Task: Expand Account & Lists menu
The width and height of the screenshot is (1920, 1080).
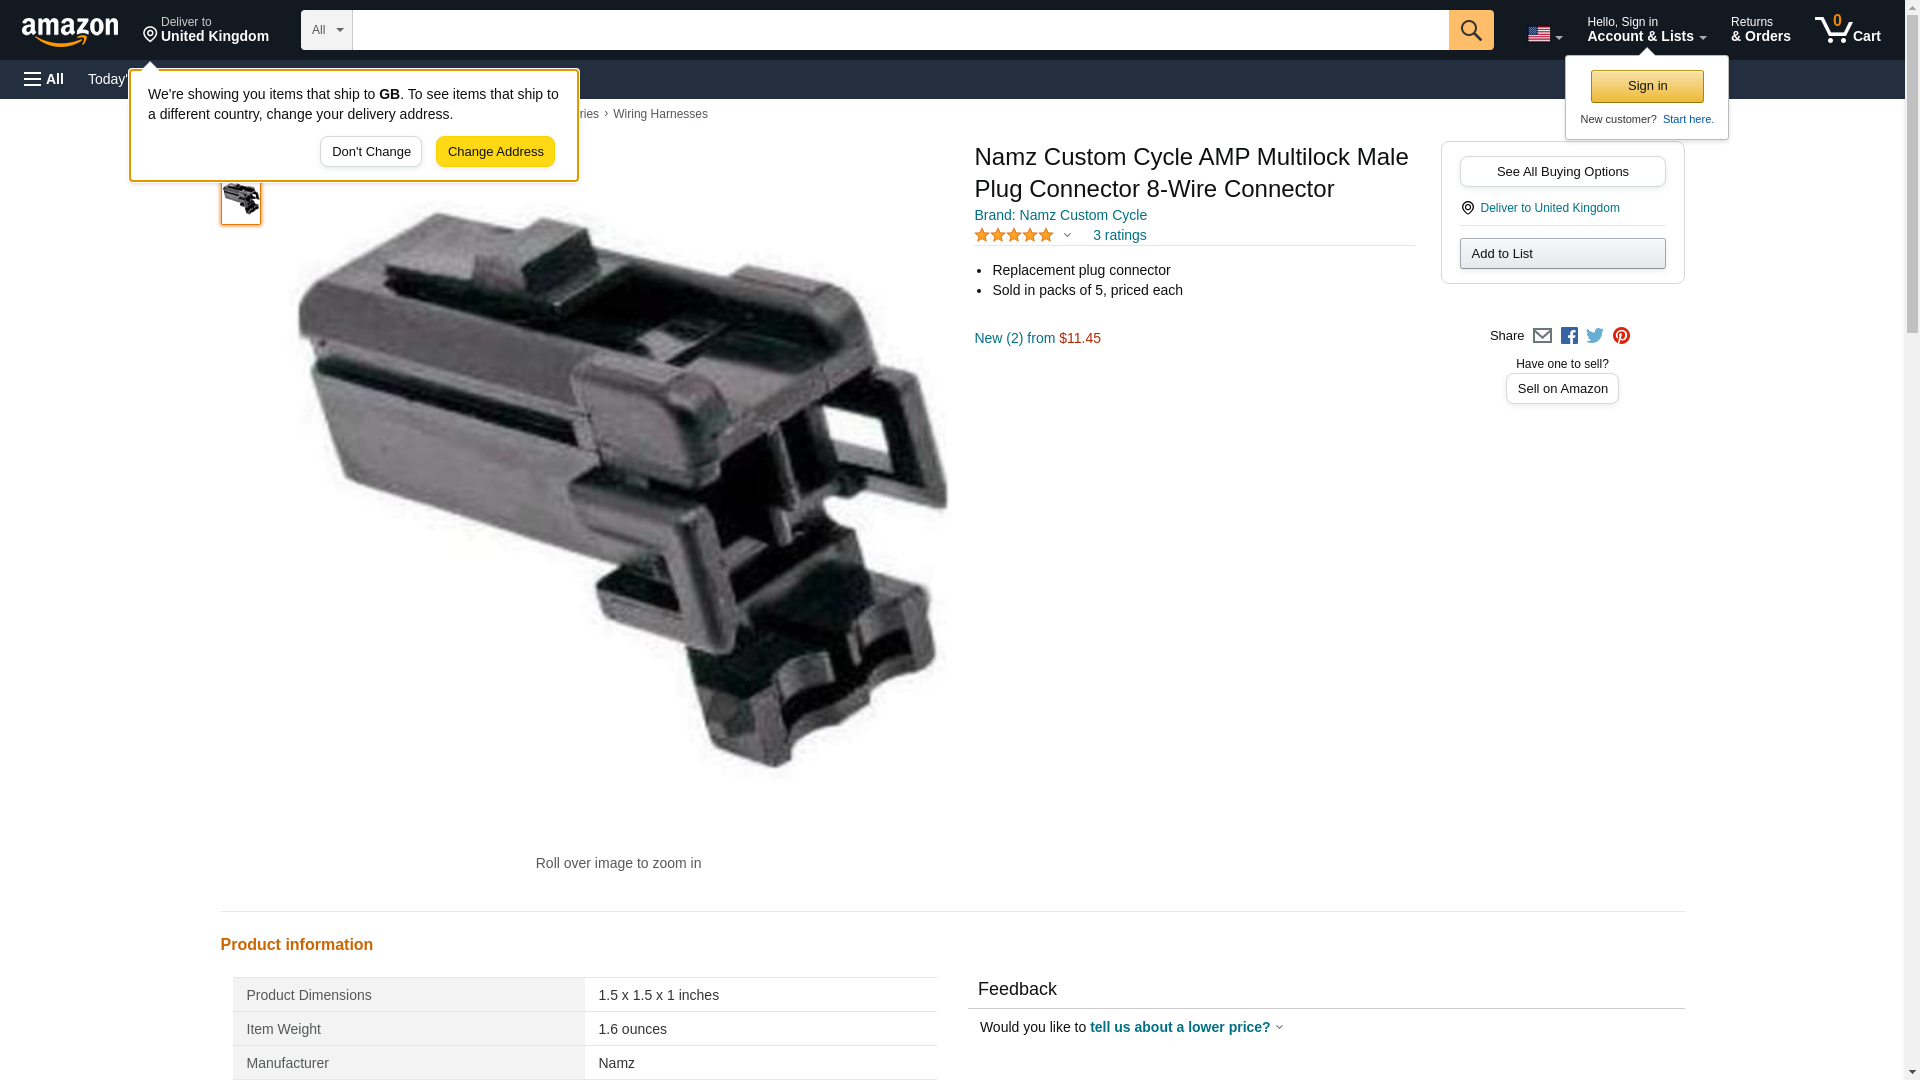Action: point(1646,30)
